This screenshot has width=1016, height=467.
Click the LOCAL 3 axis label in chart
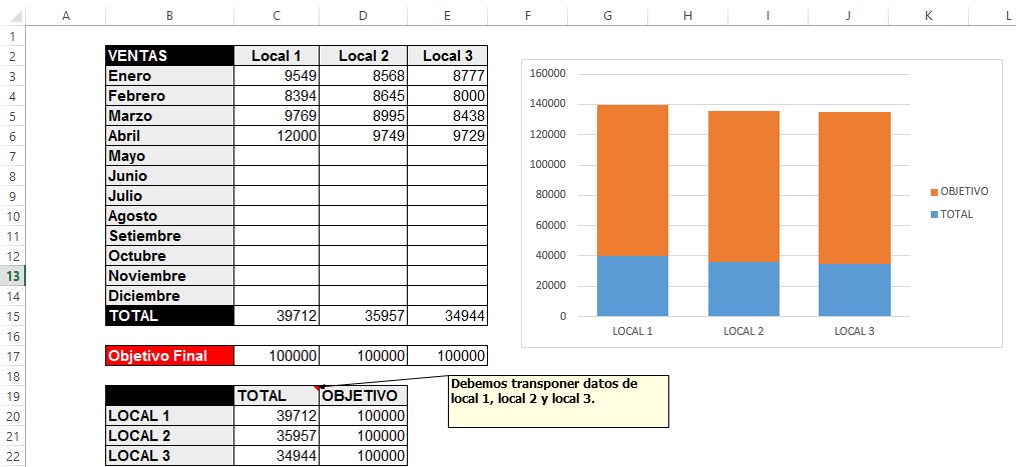[x=854, y=331]
